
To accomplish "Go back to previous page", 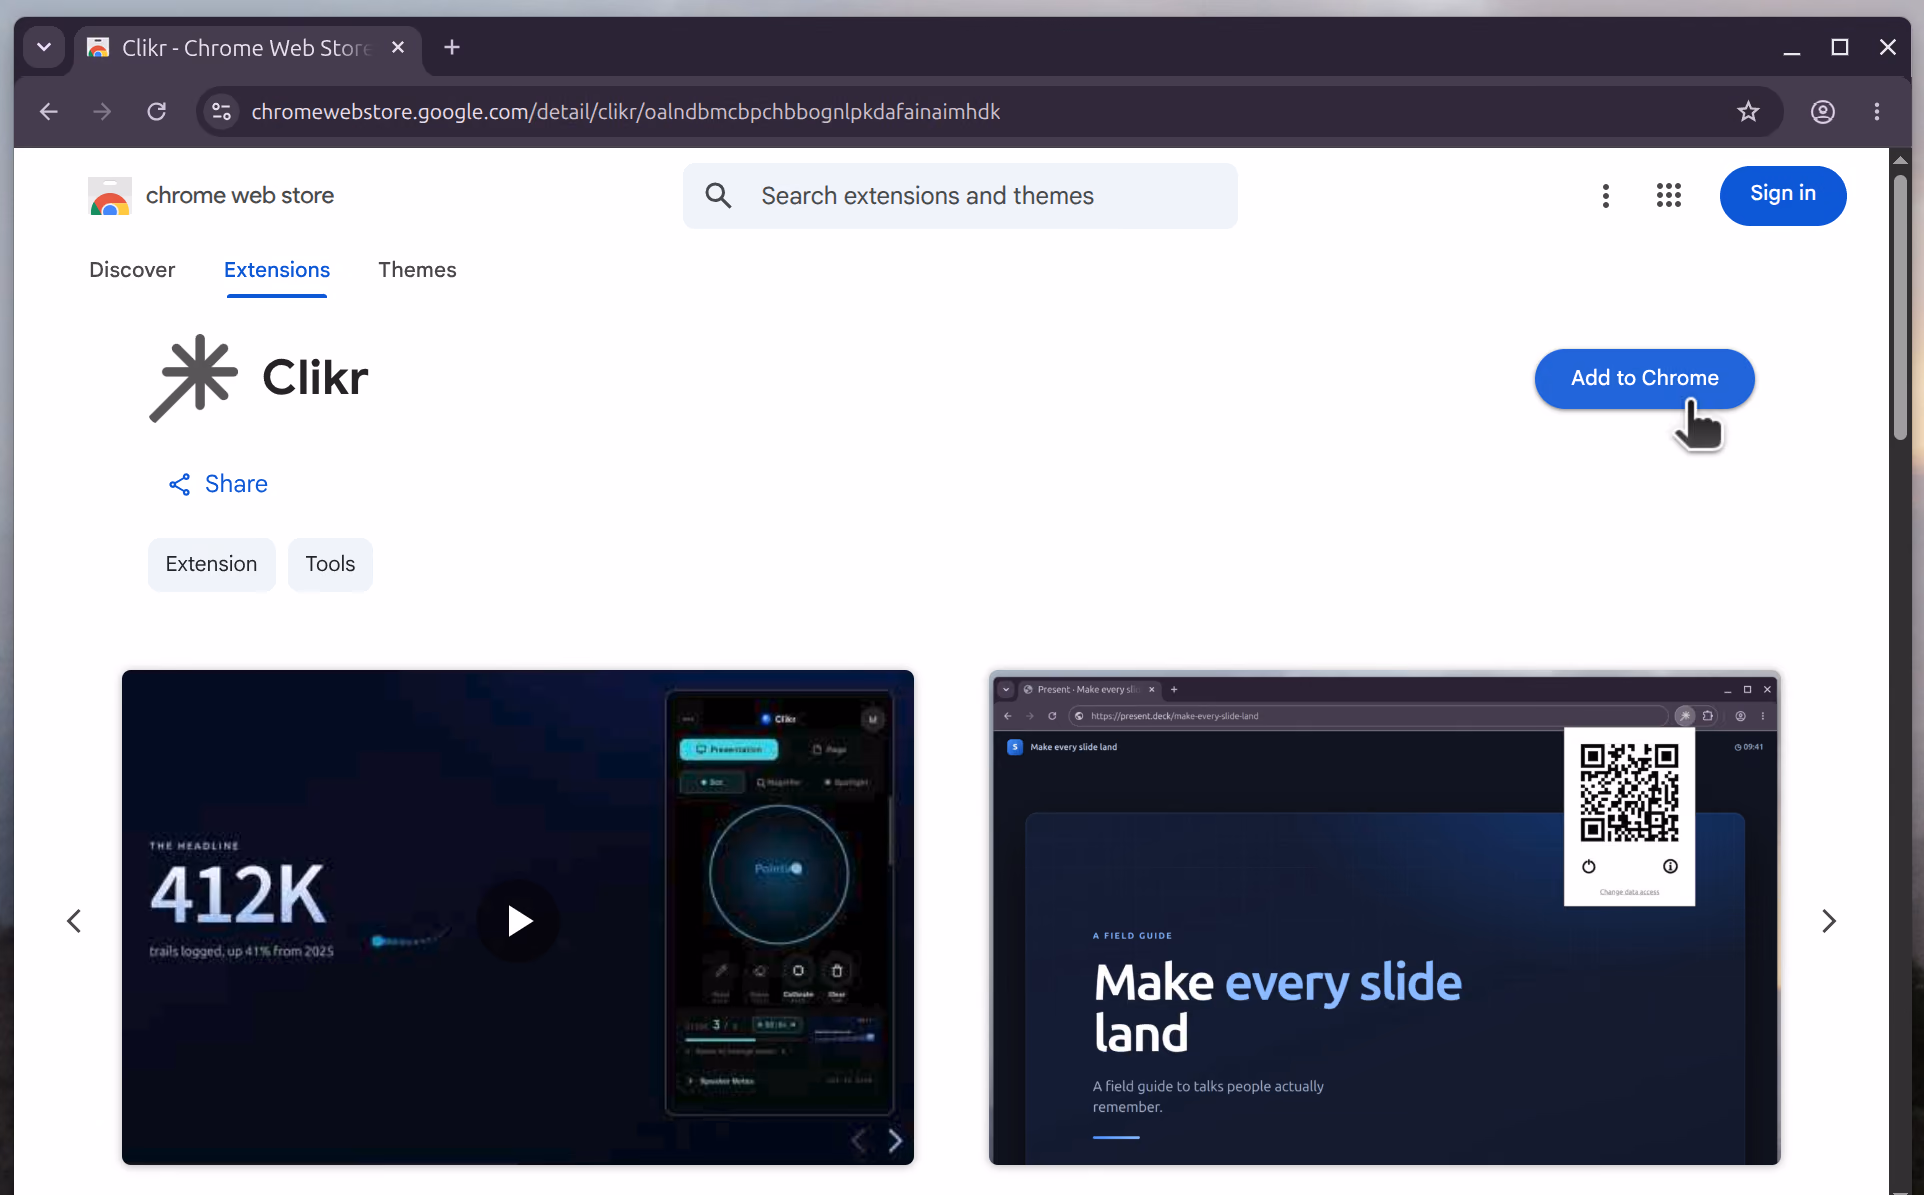I will 48,112.
